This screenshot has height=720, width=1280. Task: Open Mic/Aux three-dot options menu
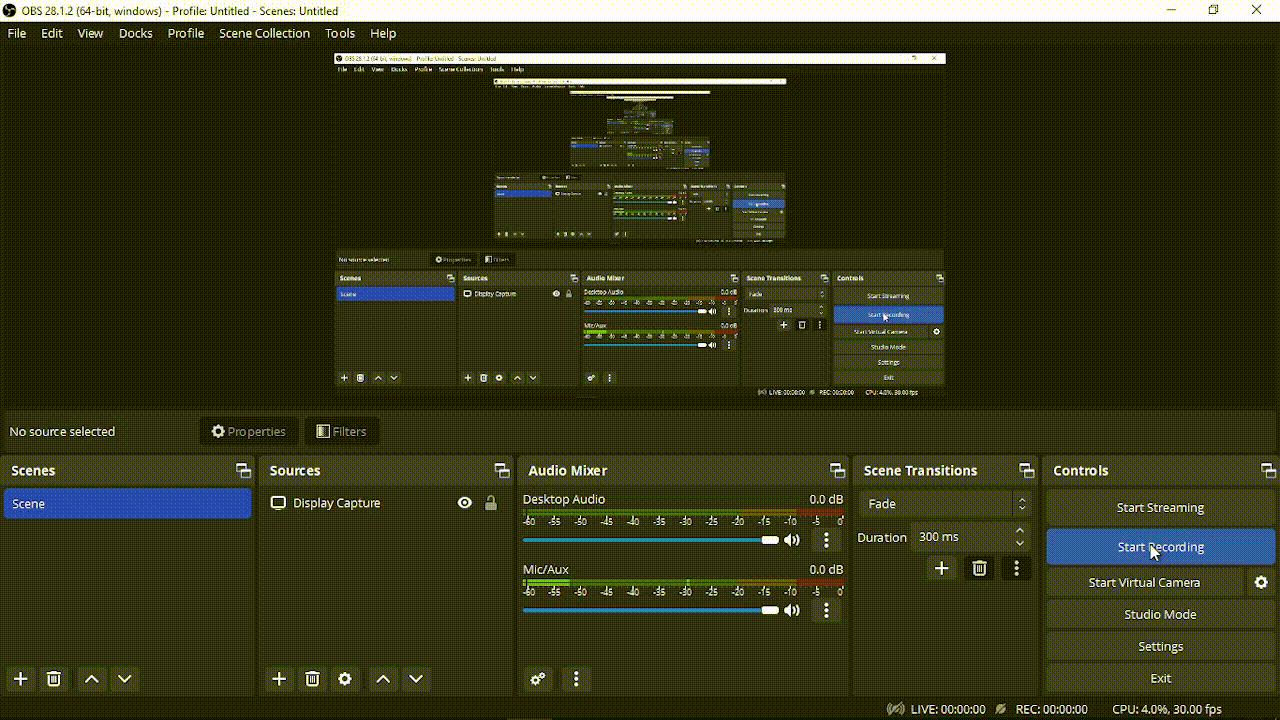coord(826,610)
